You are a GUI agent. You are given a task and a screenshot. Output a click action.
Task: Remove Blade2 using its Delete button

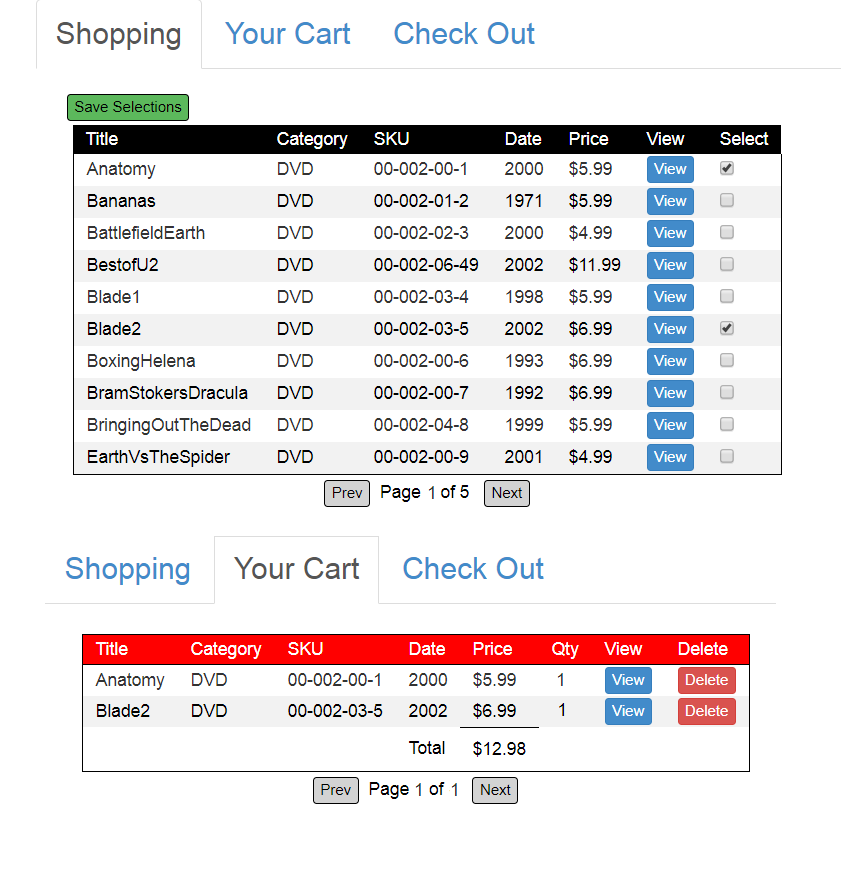tap(706, 711)
